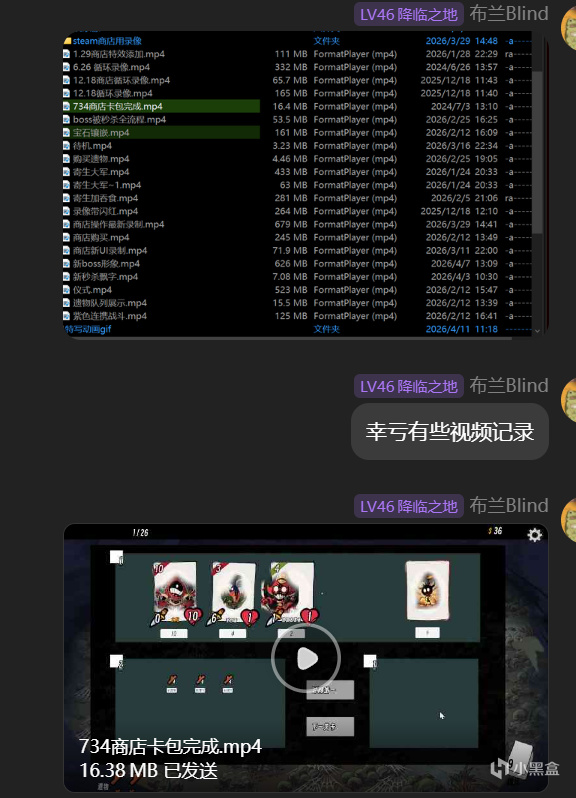This screenshot has height=798, width=576.
Task: Select 购买遗物.mp4 file row
Action: [x=298, y=159]
